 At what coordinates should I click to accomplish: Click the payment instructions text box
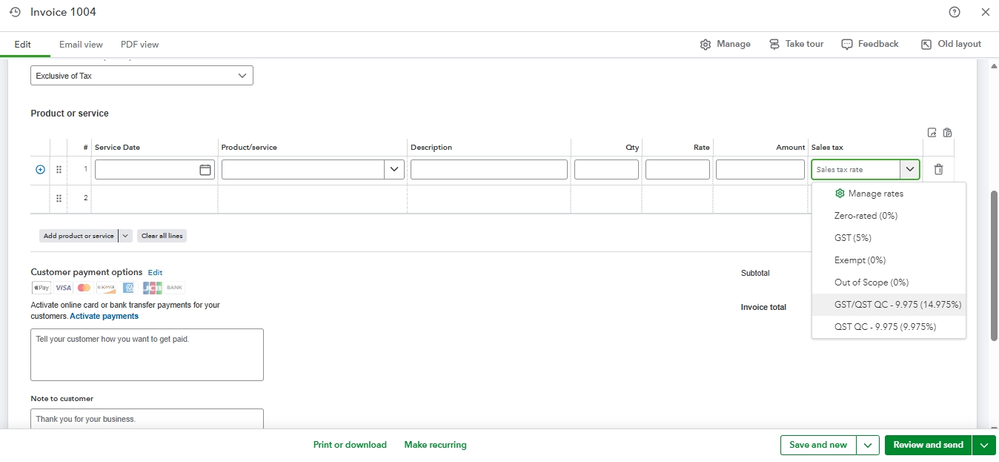147,354
